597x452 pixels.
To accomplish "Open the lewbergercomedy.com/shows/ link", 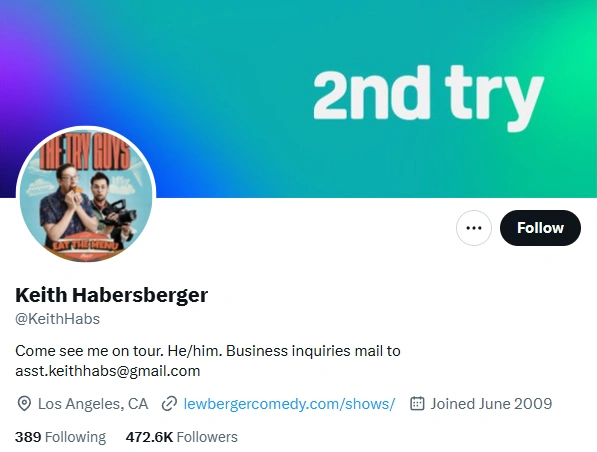I will click(x=289, y=404).
